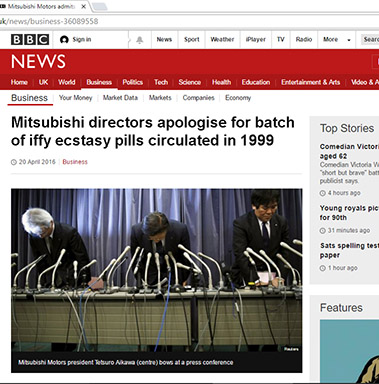Open the Companies subsection
This screenshot has height=384, width=379.
198,98
